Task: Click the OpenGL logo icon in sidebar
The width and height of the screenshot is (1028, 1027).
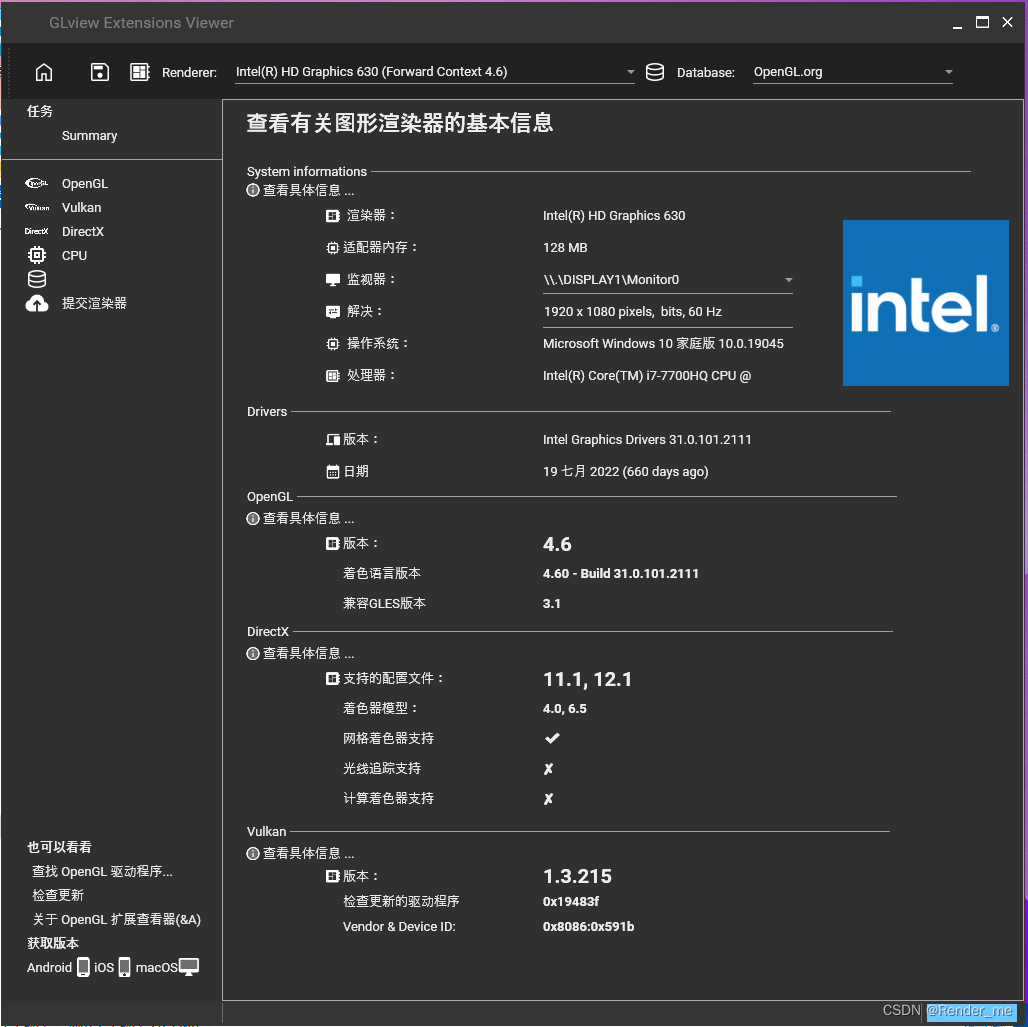Action: pyautogui.click(x=37, y=184)
